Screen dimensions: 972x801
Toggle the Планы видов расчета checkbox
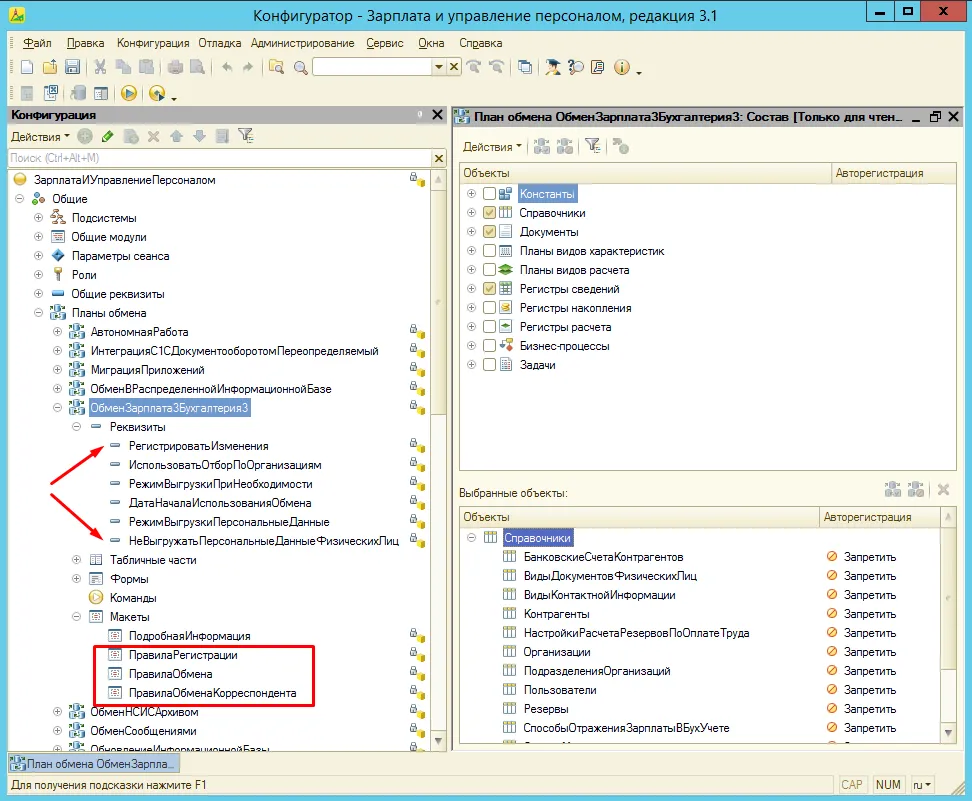pos(489,270)
